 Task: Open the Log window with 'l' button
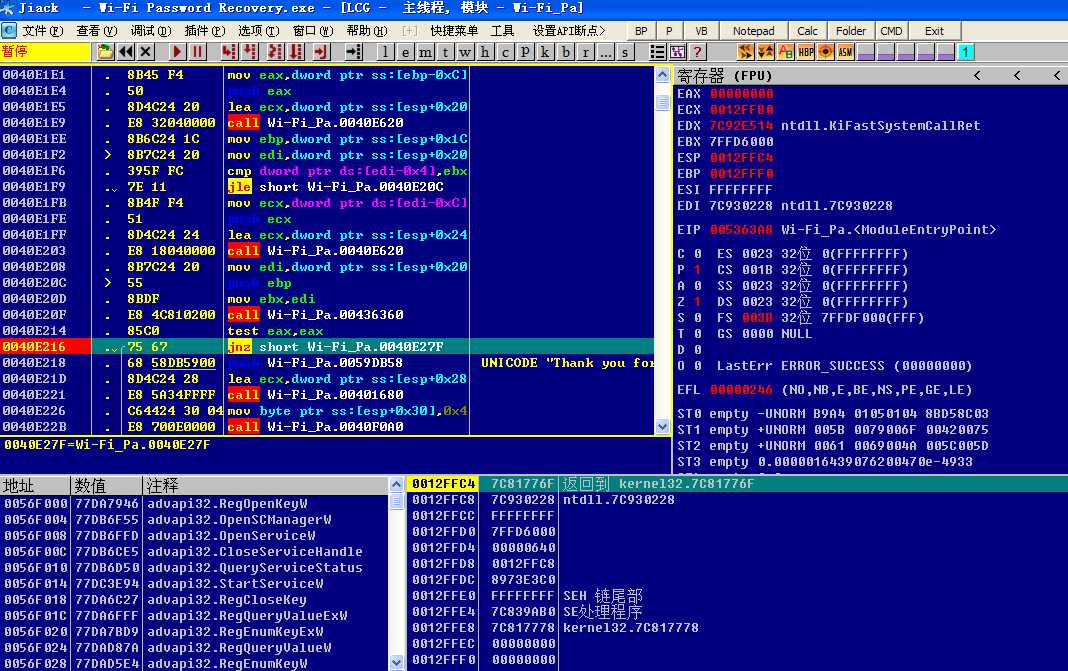386,52
